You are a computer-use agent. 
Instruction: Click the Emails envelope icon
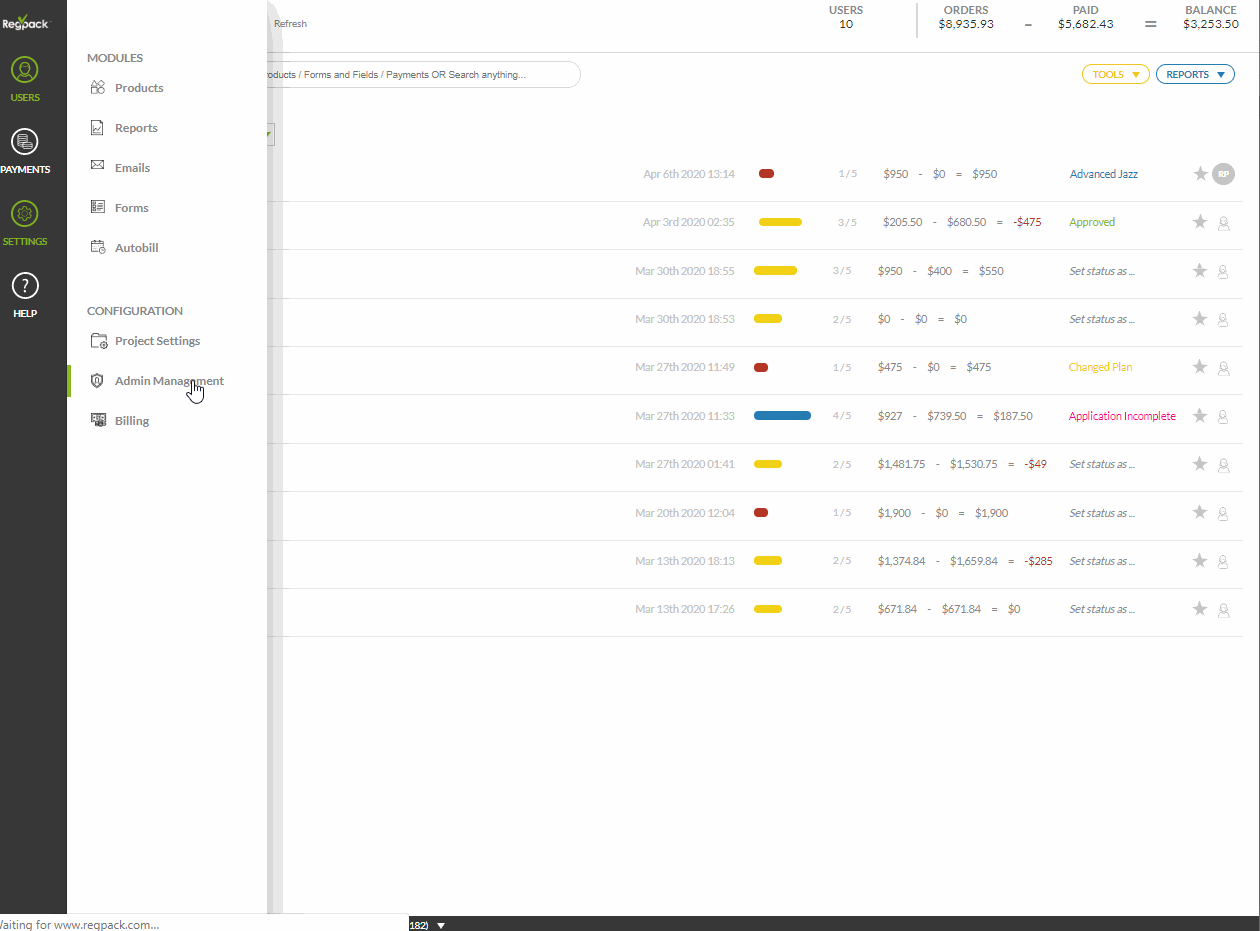pyautogui.click(x=98, y=167)
